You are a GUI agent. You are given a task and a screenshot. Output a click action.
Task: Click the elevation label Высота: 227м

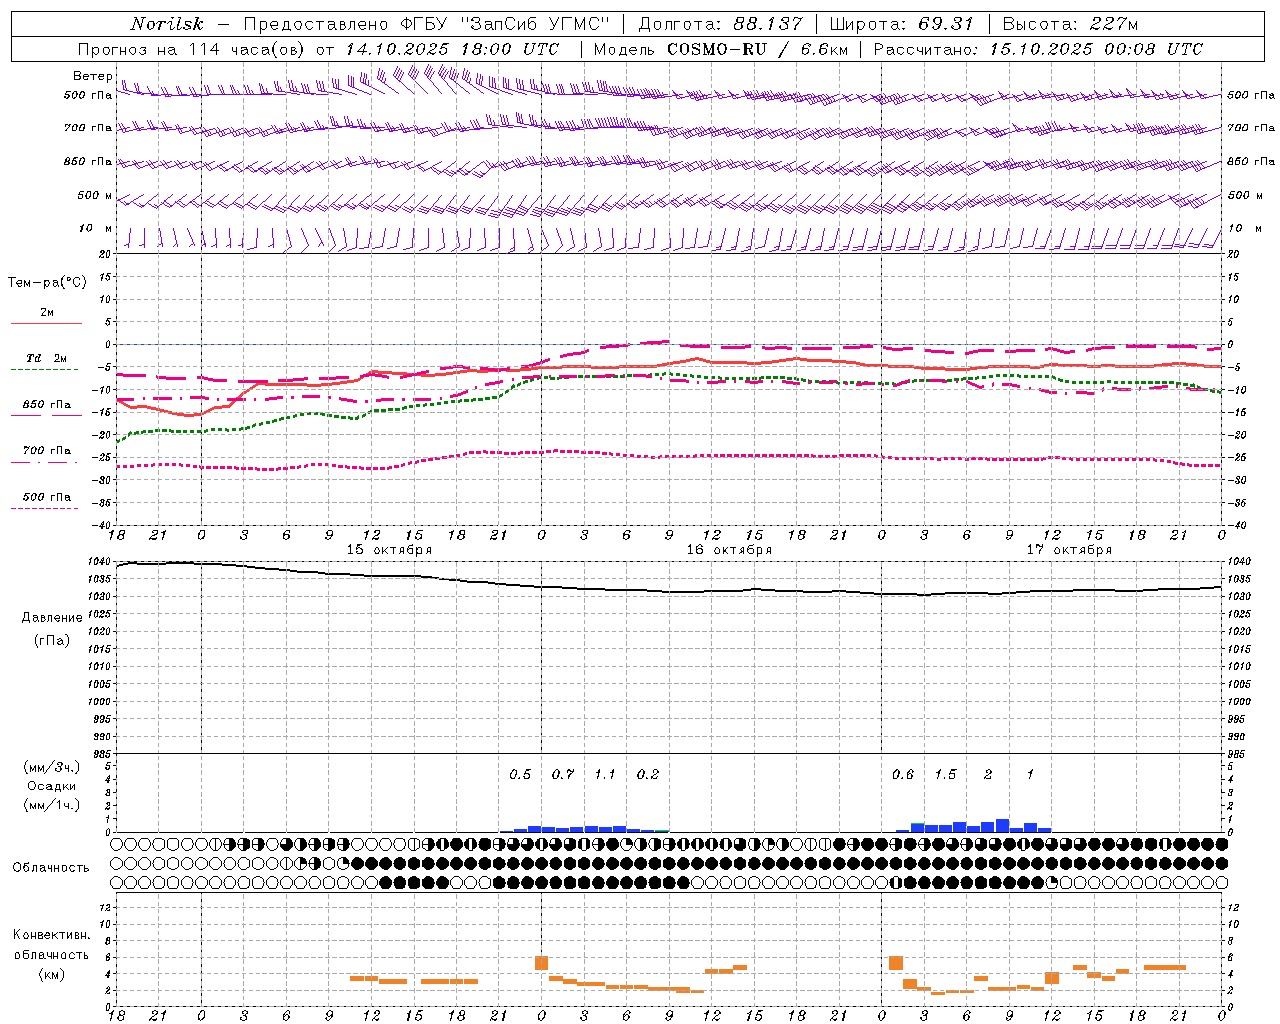click(1070, 24)
